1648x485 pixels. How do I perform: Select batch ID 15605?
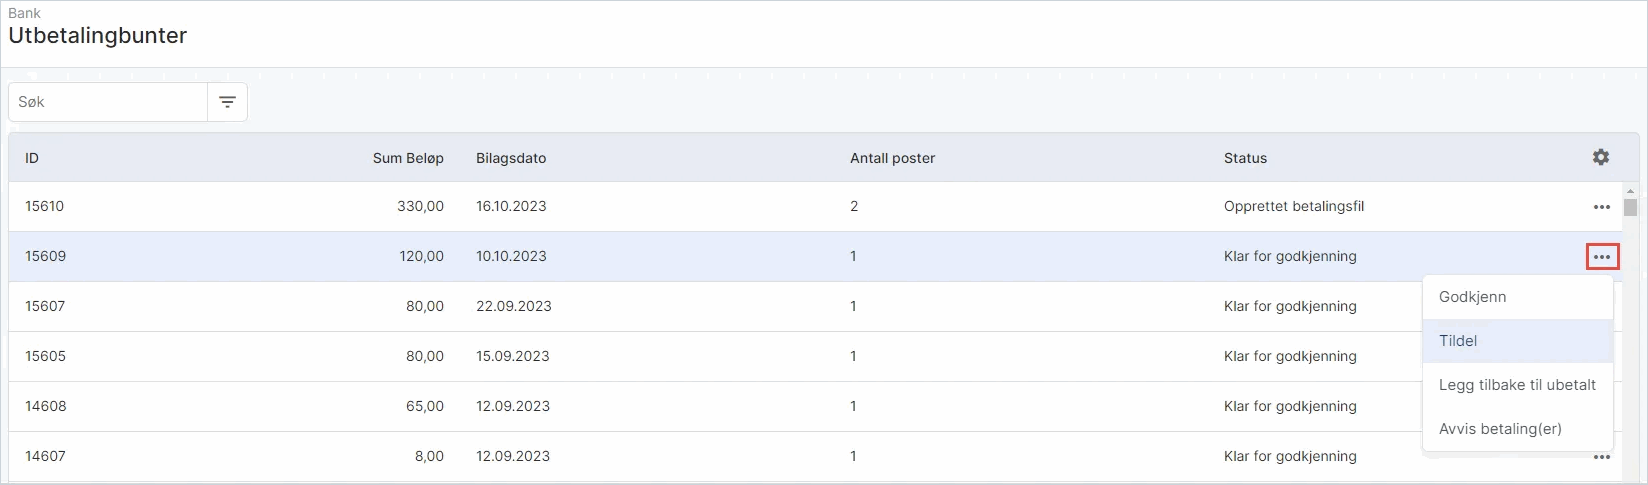point(45,356)
